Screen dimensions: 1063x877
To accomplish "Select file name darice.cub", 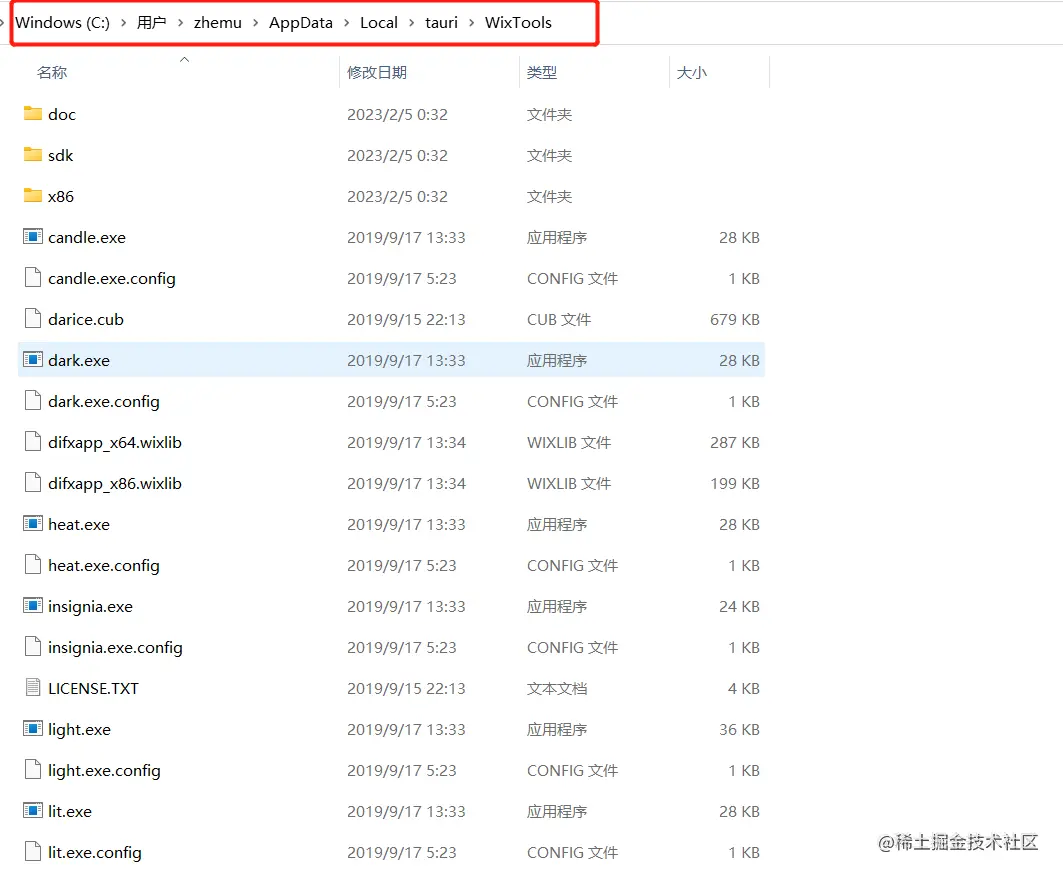I will tap(86, 319).
